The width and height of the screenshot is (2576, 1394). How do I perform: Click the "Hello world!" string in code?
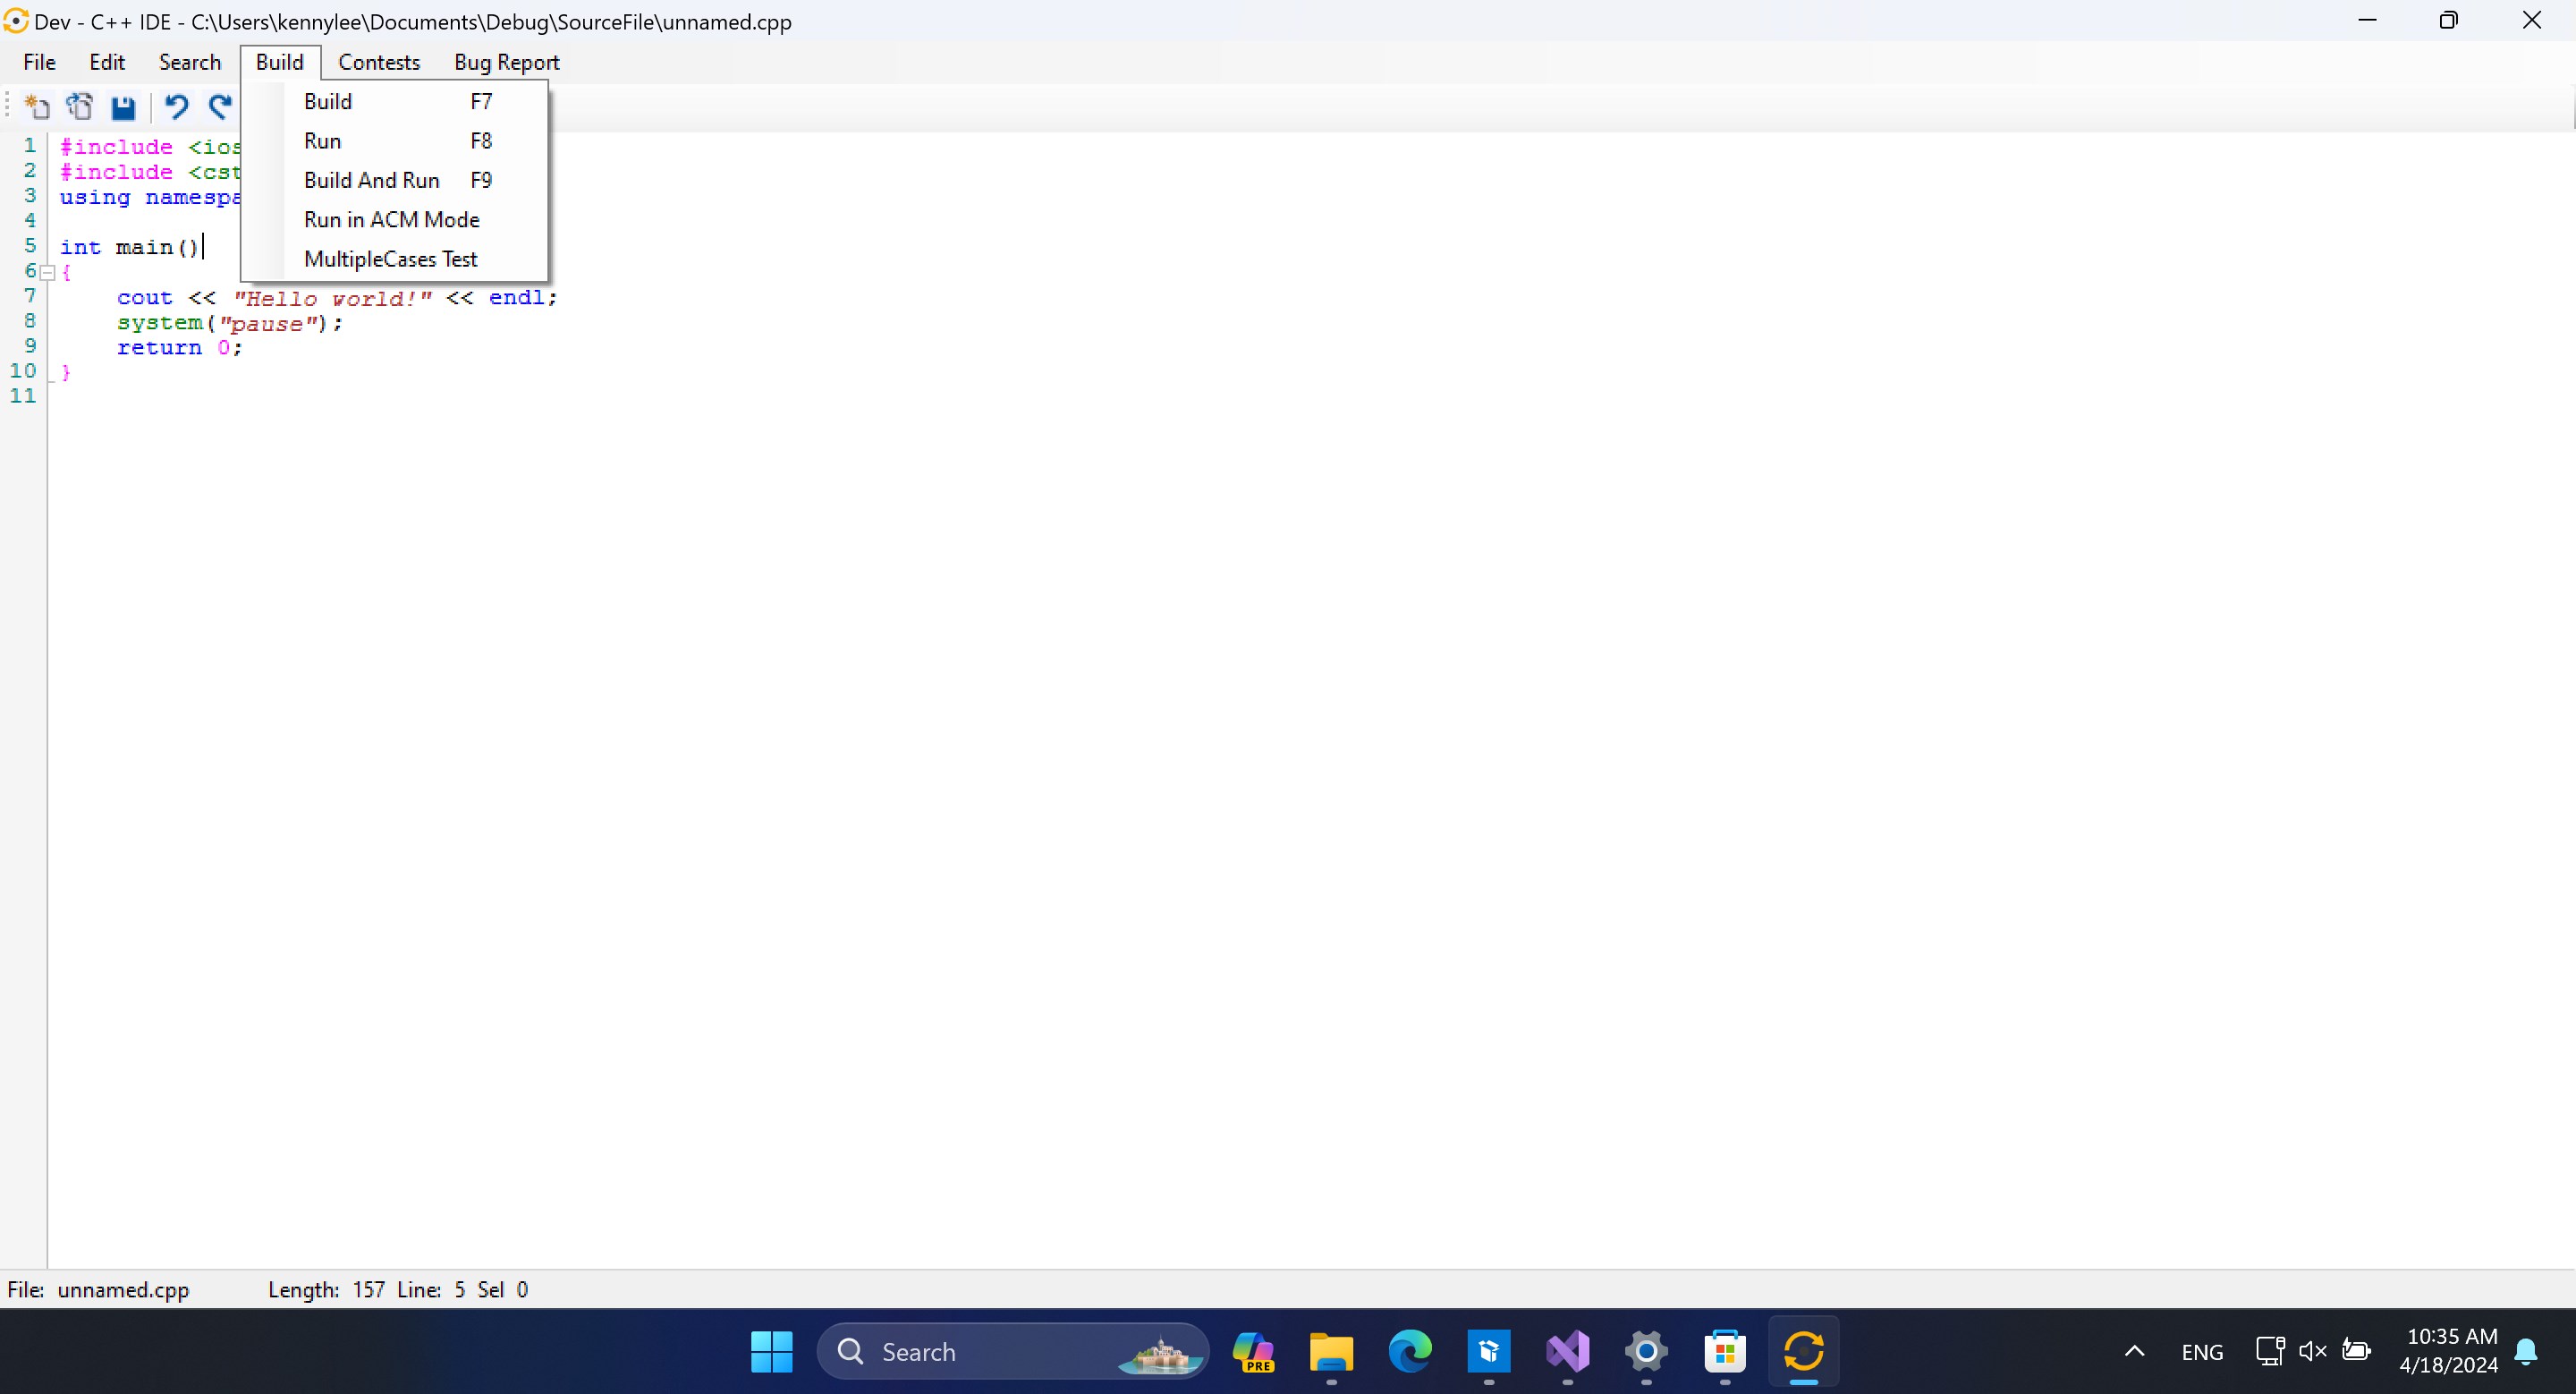point(333,298)
